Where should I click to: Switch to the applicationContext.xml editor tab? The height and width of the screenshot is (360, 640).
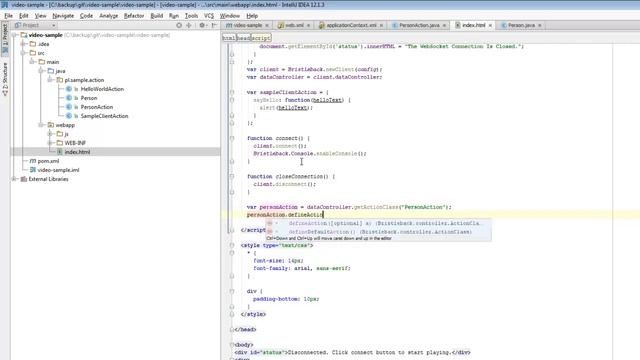coord(351,25)
